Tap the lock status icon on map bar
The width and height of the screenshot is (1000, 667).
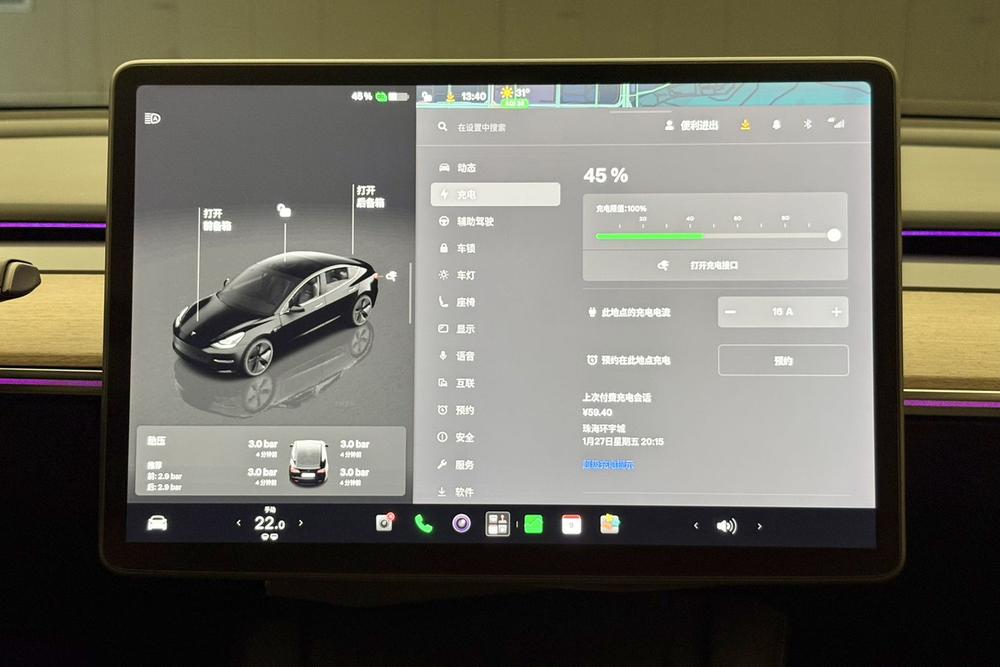[x=427, y=97]
